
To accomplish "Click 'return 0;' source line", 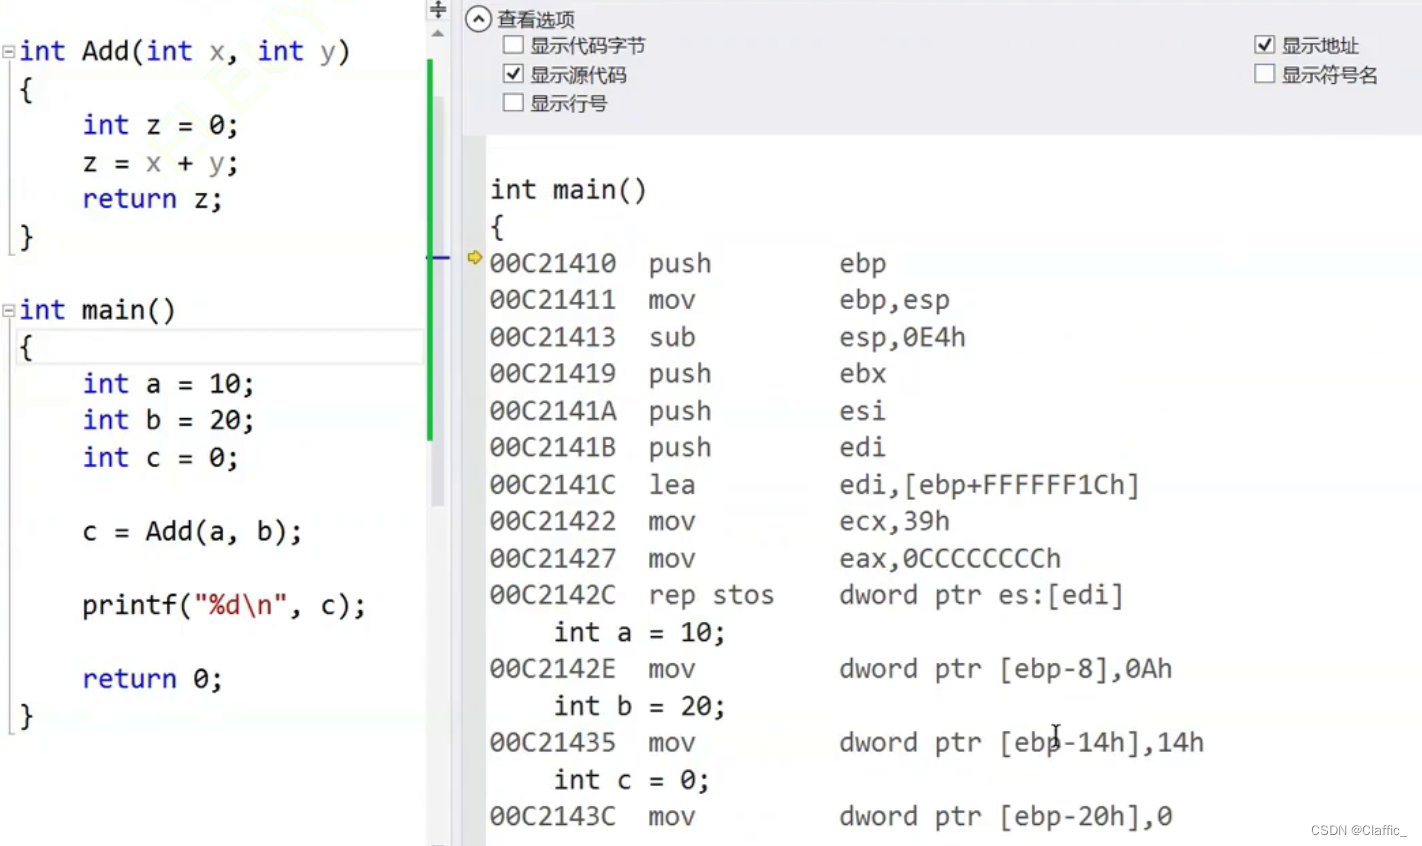I will click(x=152, y=680).
